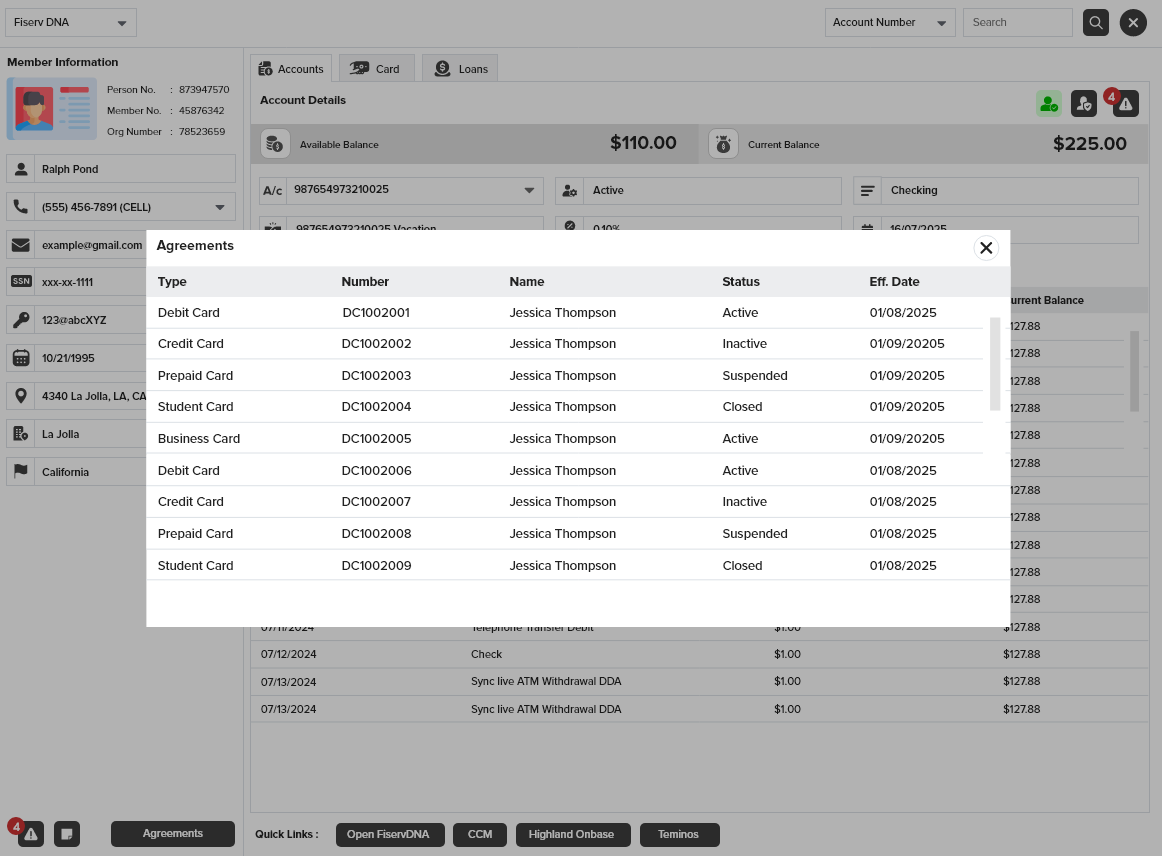1162x856 pixels.
Task: Click the Search input field
Action: tap(1017, 22)
